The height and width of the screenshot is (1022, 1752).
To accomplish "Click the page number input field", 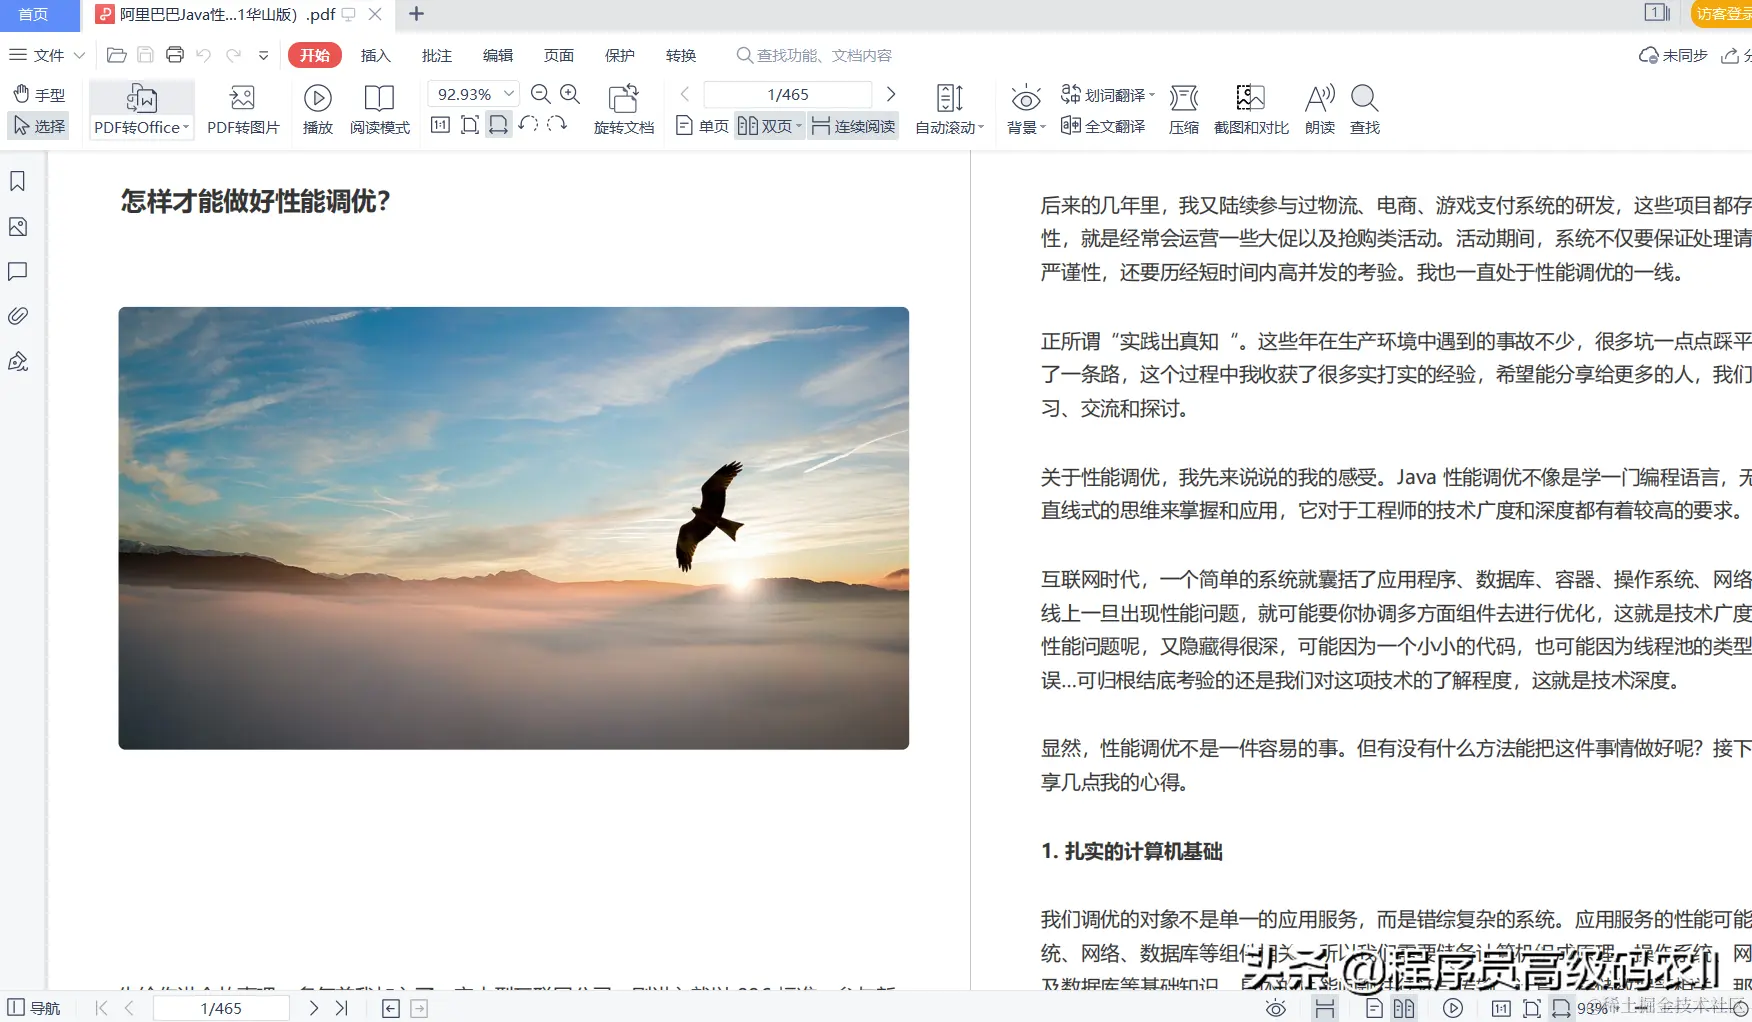I will [x=787, y=93].
